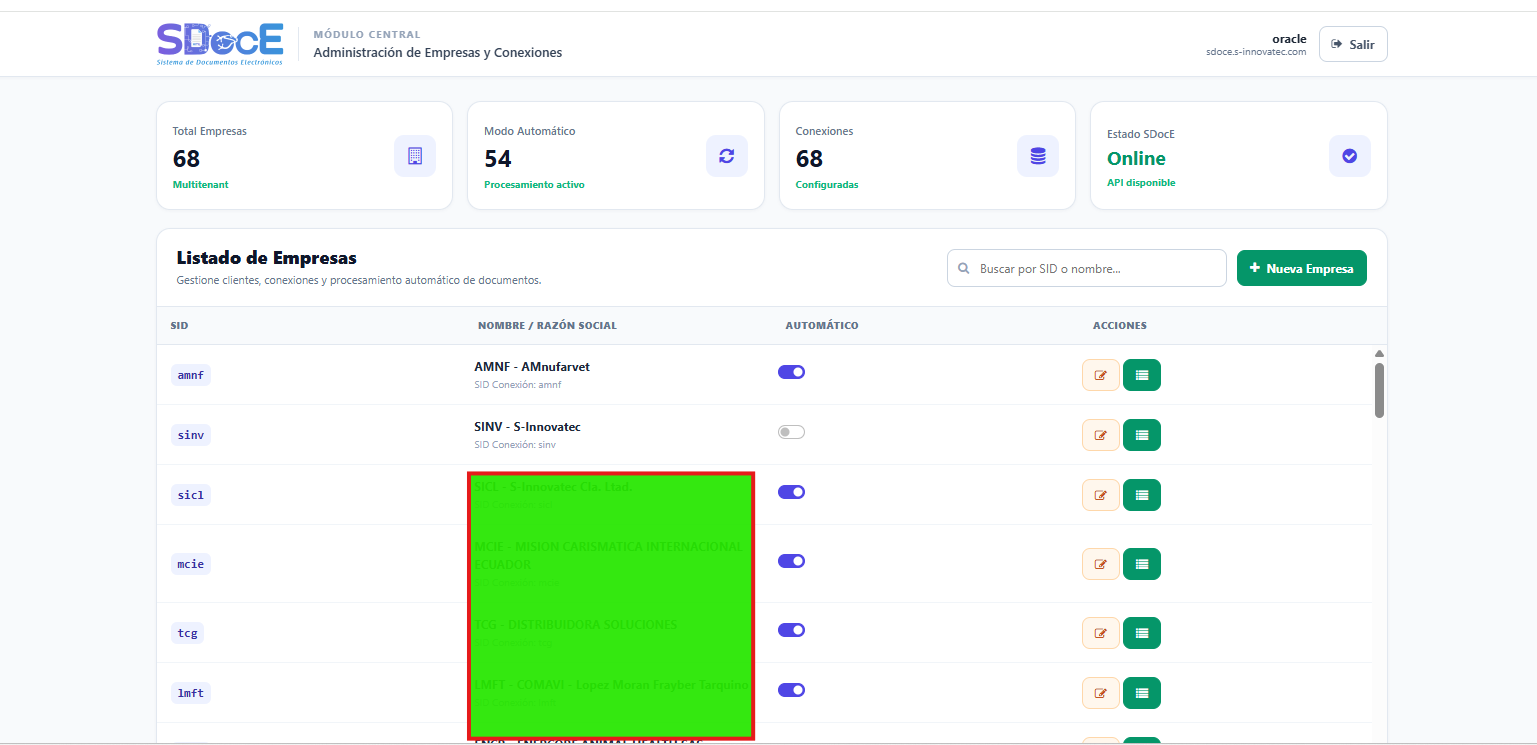This screenshot has width=1537, height=745.
Task: Open the green list button for tcg
Action: [x=1142, y=633]
